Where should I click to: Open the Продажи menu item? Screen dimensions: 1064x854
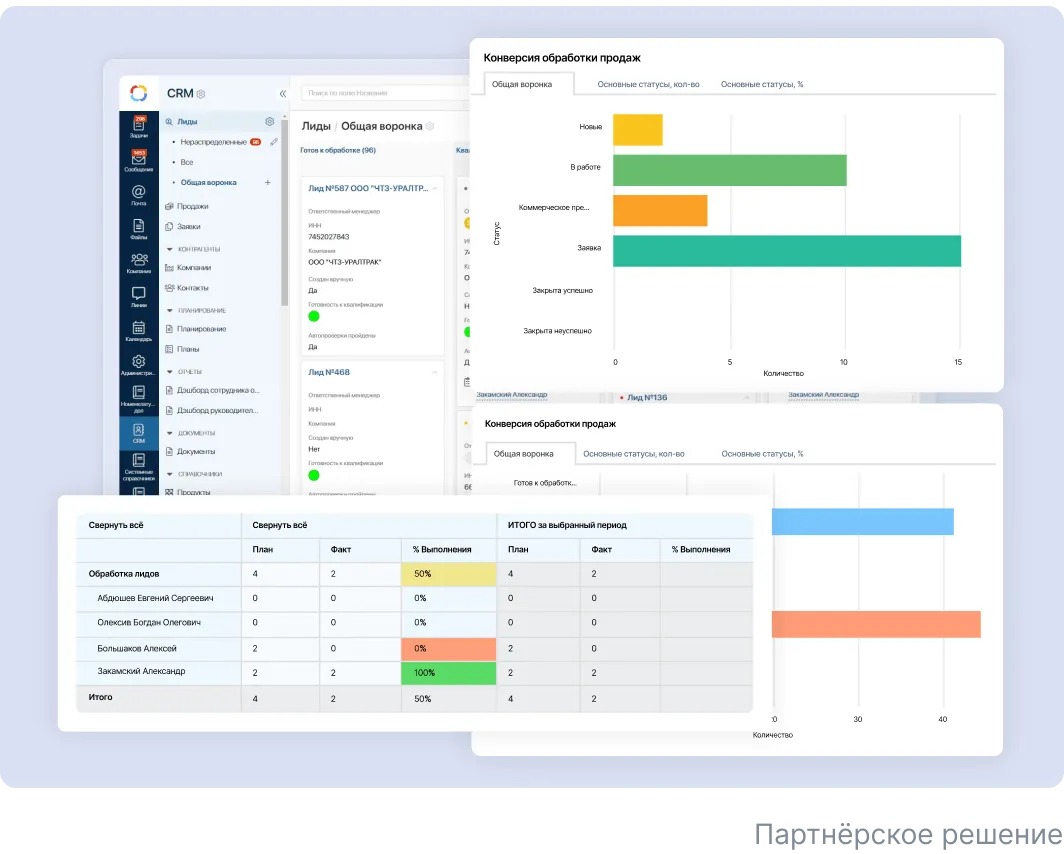pyautogui.click(x=192, y=206)
